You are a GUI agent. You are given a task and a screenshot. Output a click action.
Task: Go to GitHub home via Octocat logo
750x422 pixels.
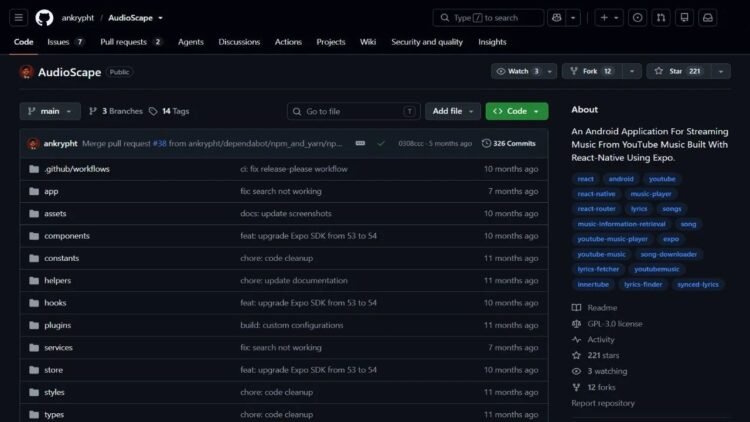coord(44,18)
